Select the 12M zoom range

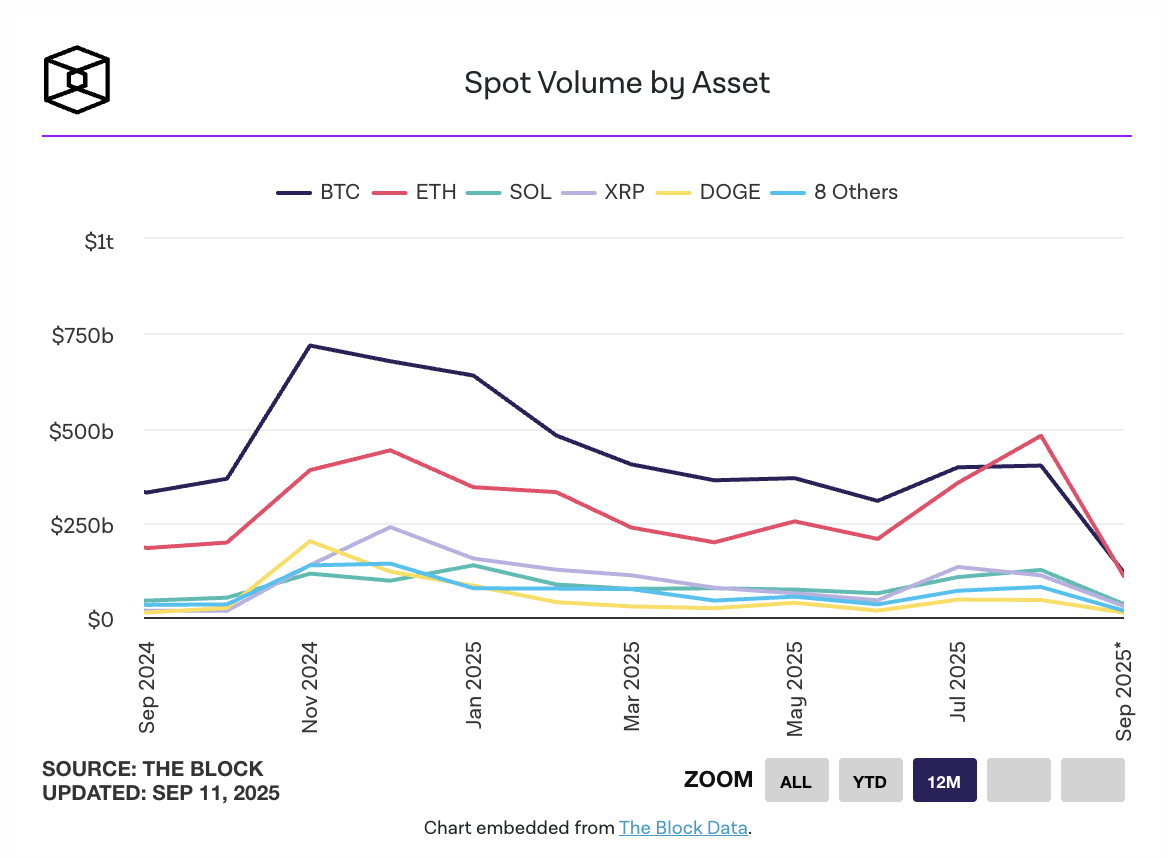coord(944,781)
